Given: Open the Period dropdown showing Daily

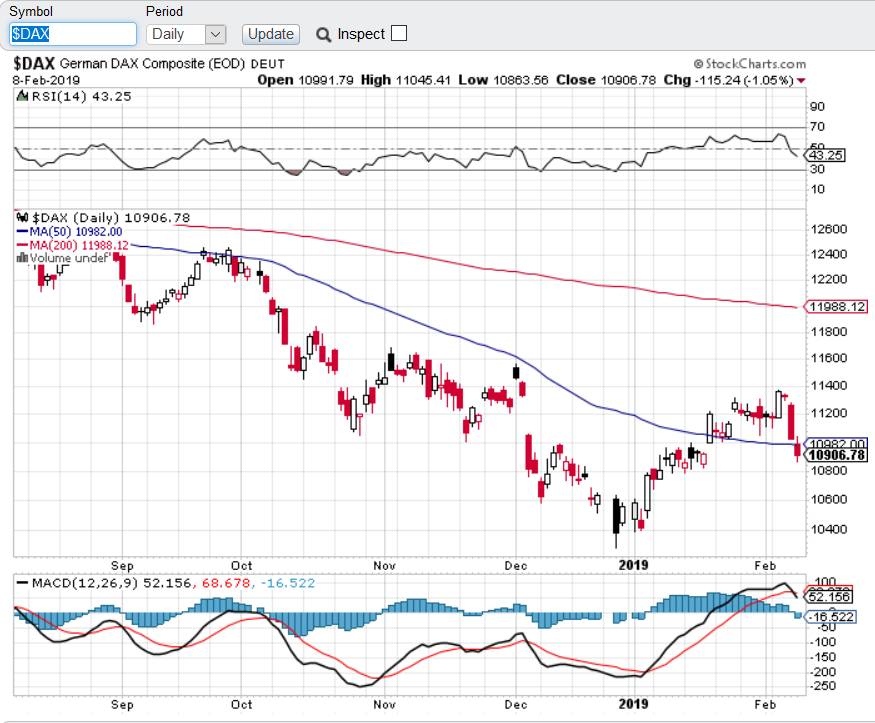Looking at the screenshot, I should [x=187, y=34].
